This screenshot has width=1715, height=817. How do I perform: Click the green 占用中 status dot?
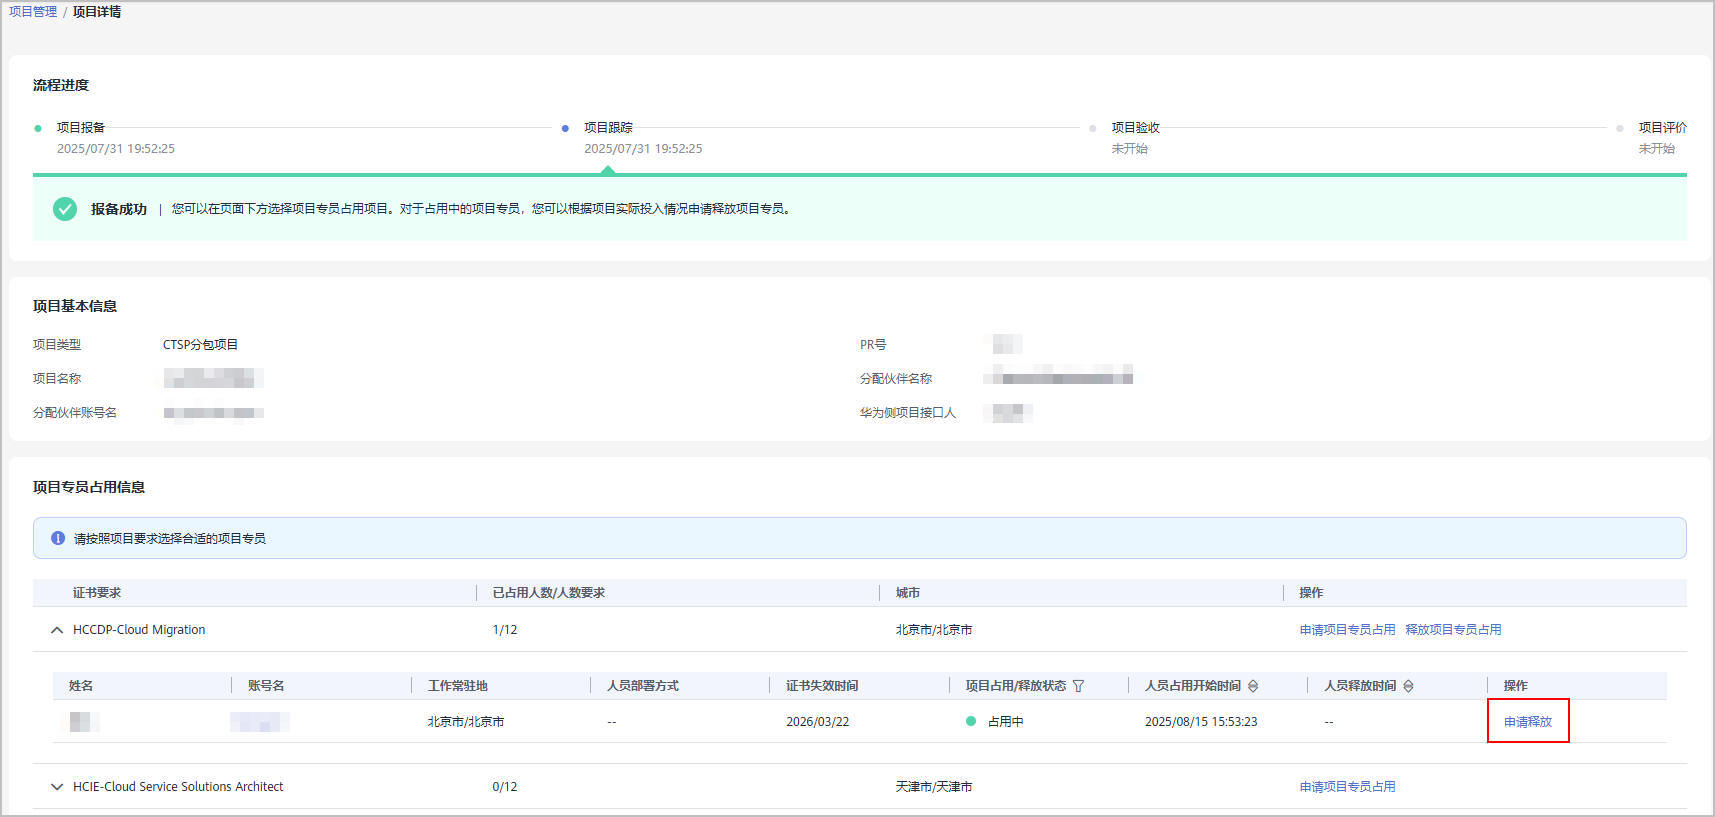tap(970, 721)
